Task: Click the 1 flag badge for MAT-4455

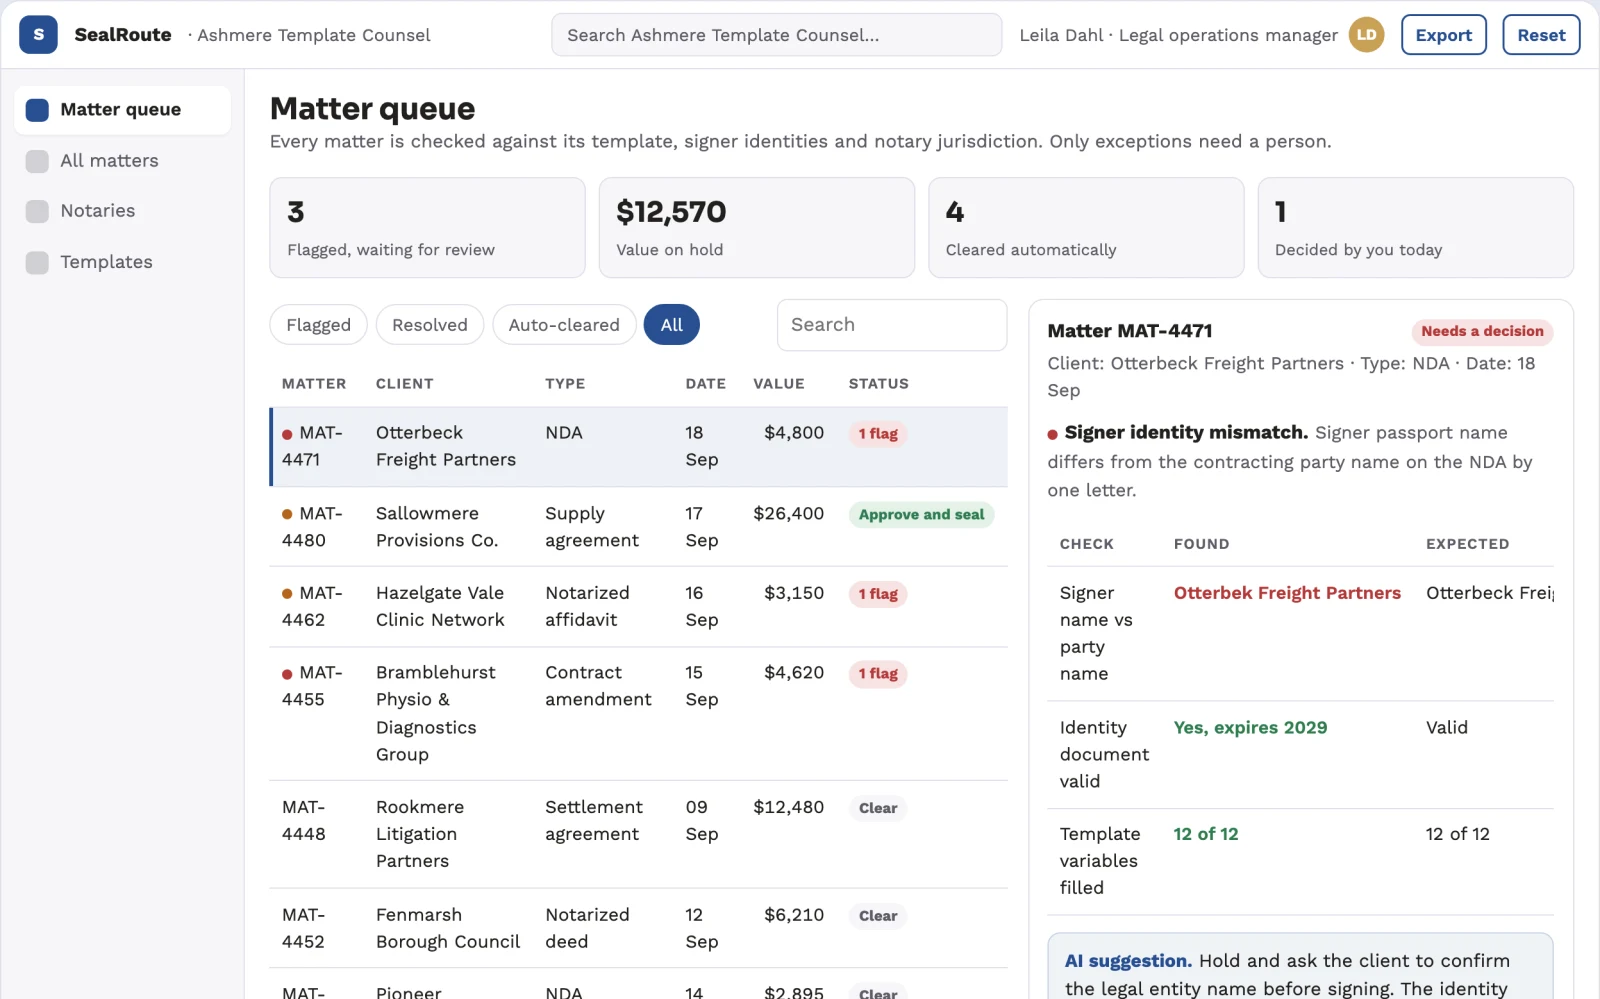Action: pos(878,674)
